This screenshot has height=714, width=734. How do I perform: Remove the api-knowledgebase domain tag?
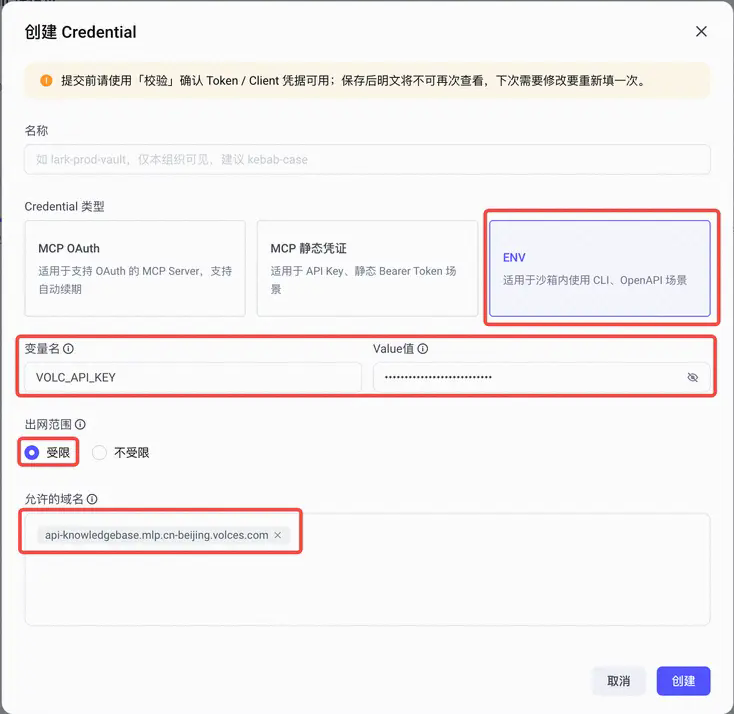click(x=278, y=535)
